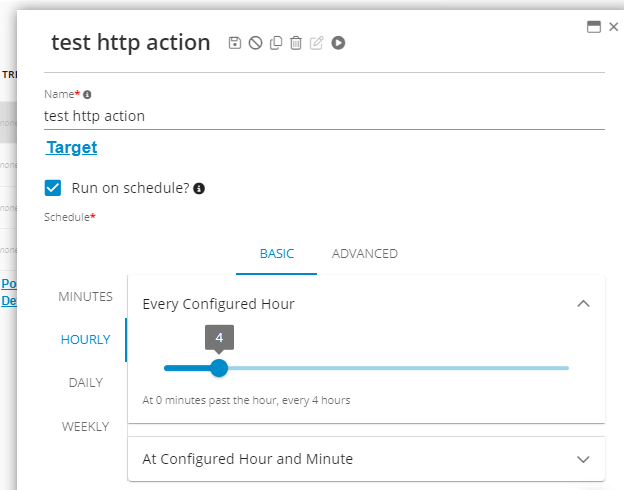Expand At Configured Hour and Minute section
This screenshot has width=624, height=490.
[x=584, y=459]
